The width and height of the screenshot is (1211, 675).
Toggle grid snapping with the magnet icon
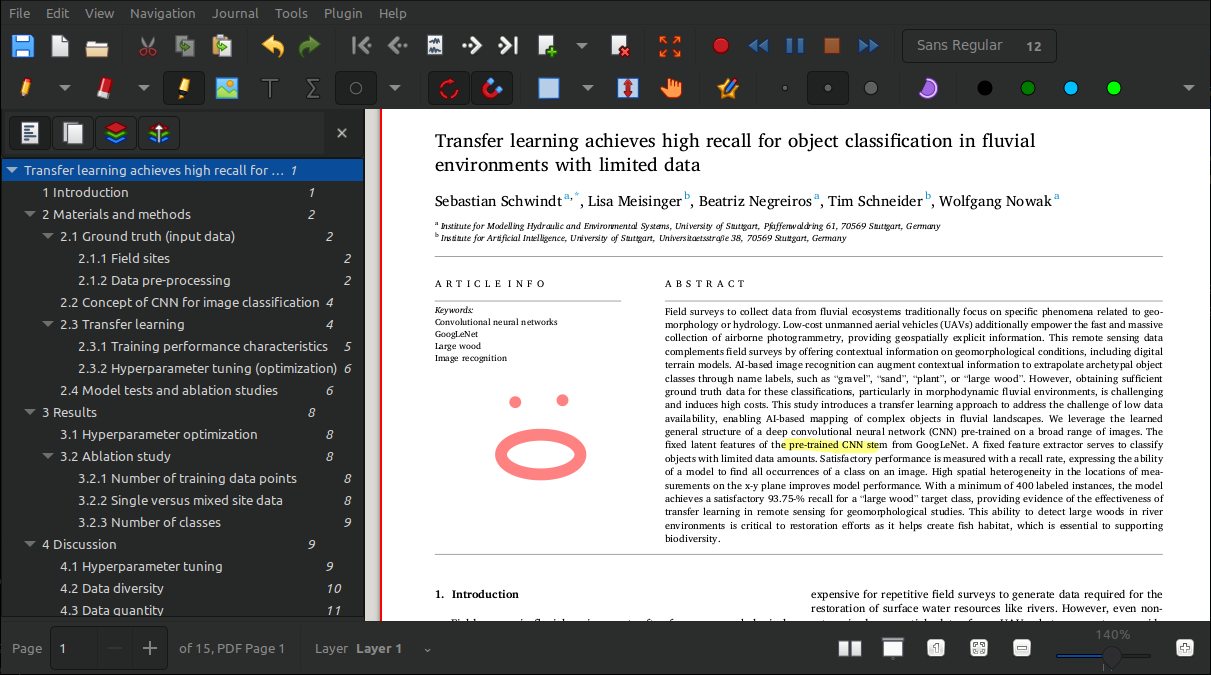492,88
